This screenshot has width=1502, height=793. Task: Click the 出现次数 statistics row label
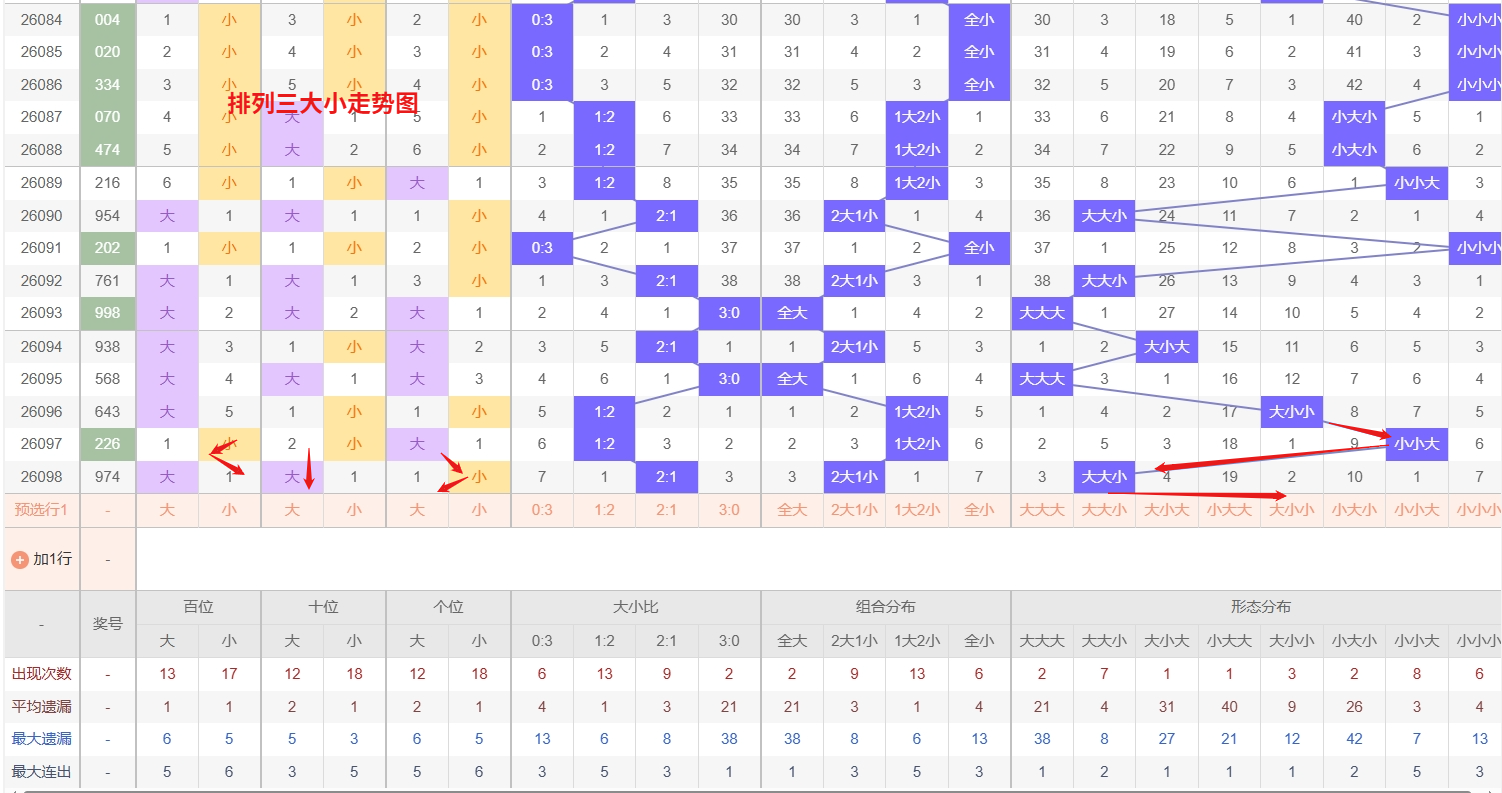(x=41, y=674)
